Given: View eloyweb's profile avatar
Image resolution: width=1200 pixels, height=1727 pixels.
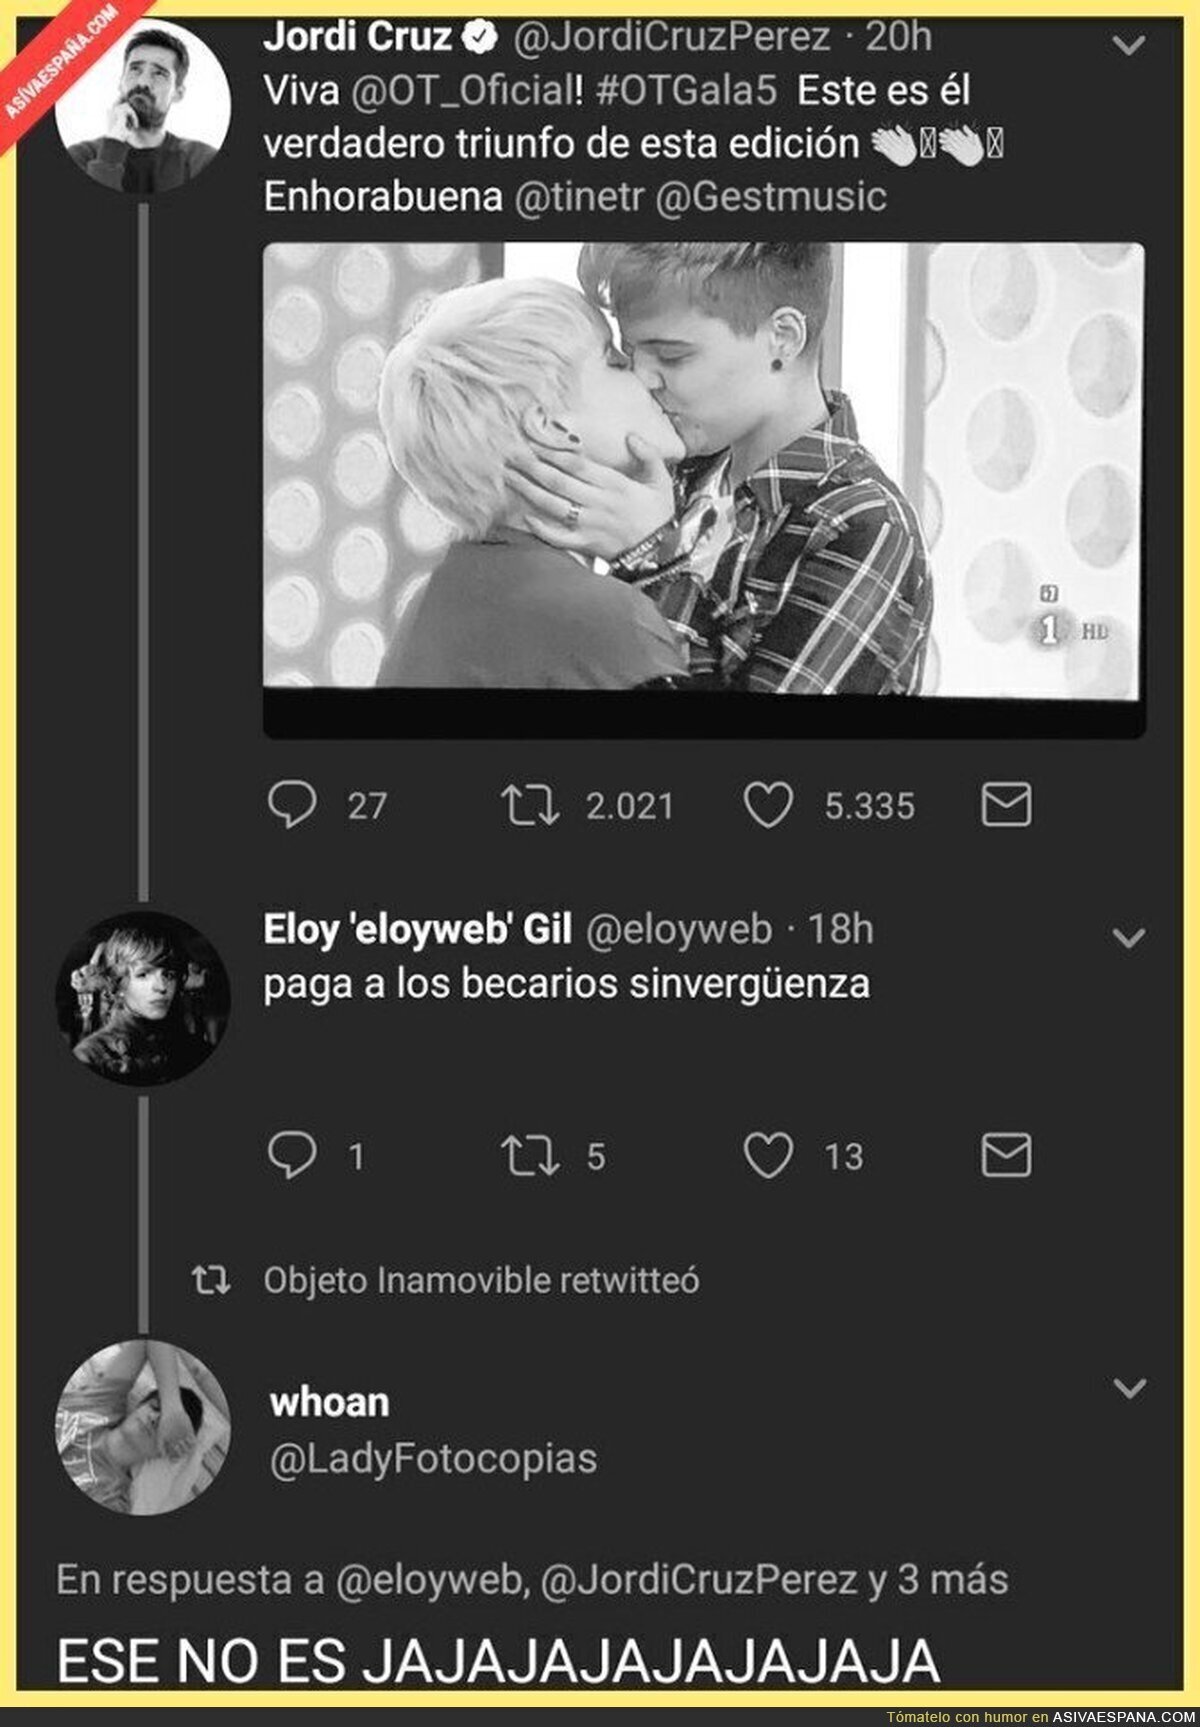Looking at the screenshot, I should (143, 998).
